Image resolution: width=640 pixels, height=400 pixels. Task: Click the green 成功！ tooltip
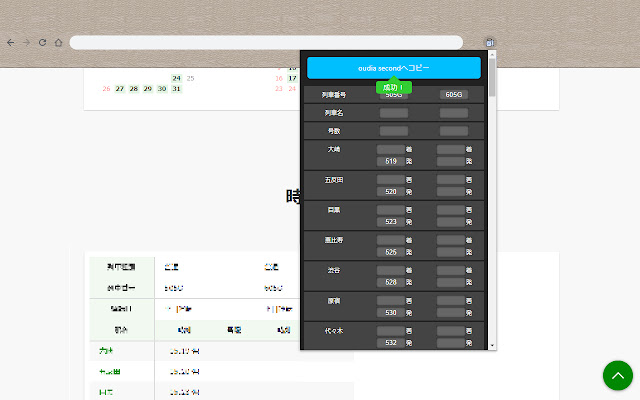[x=393, y=87]
